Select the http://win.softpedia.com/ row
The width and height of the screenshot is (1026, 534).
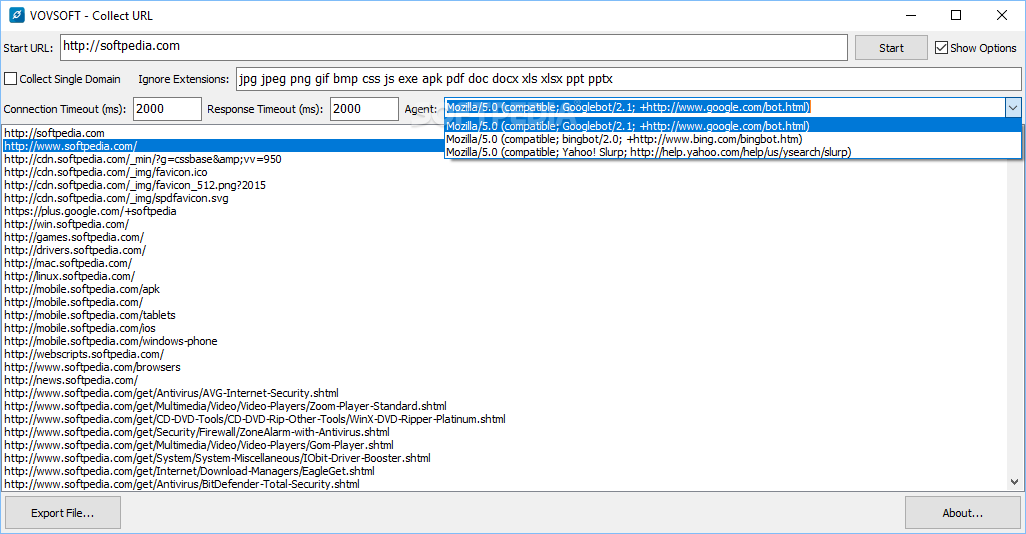[x=504, y=224]
